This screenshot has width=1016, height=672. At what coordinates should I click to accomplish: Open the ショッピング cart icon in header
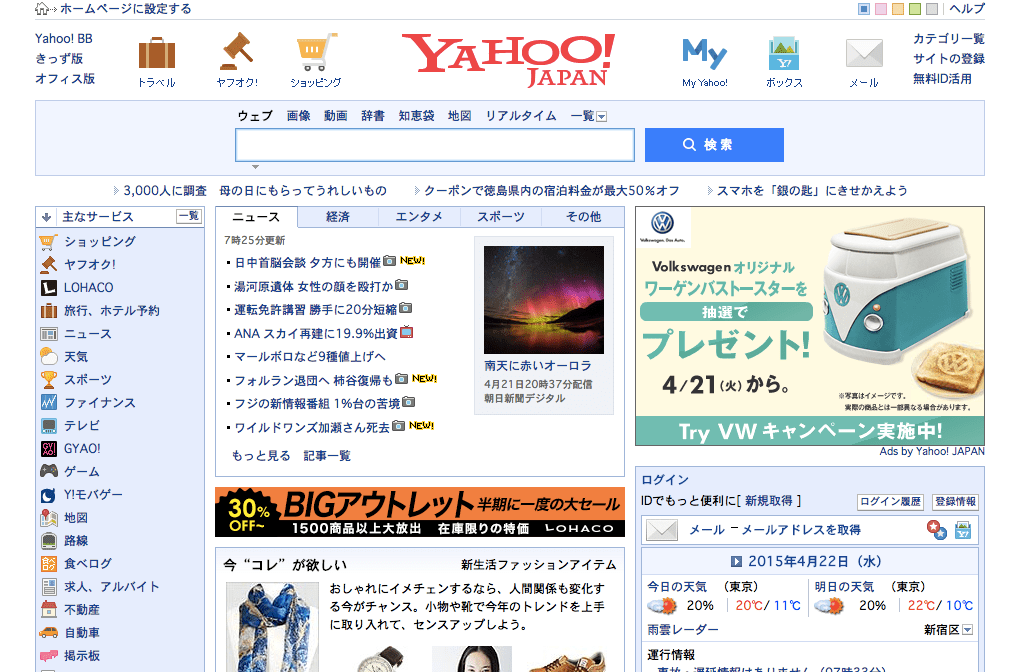click(x=316, y=52)
